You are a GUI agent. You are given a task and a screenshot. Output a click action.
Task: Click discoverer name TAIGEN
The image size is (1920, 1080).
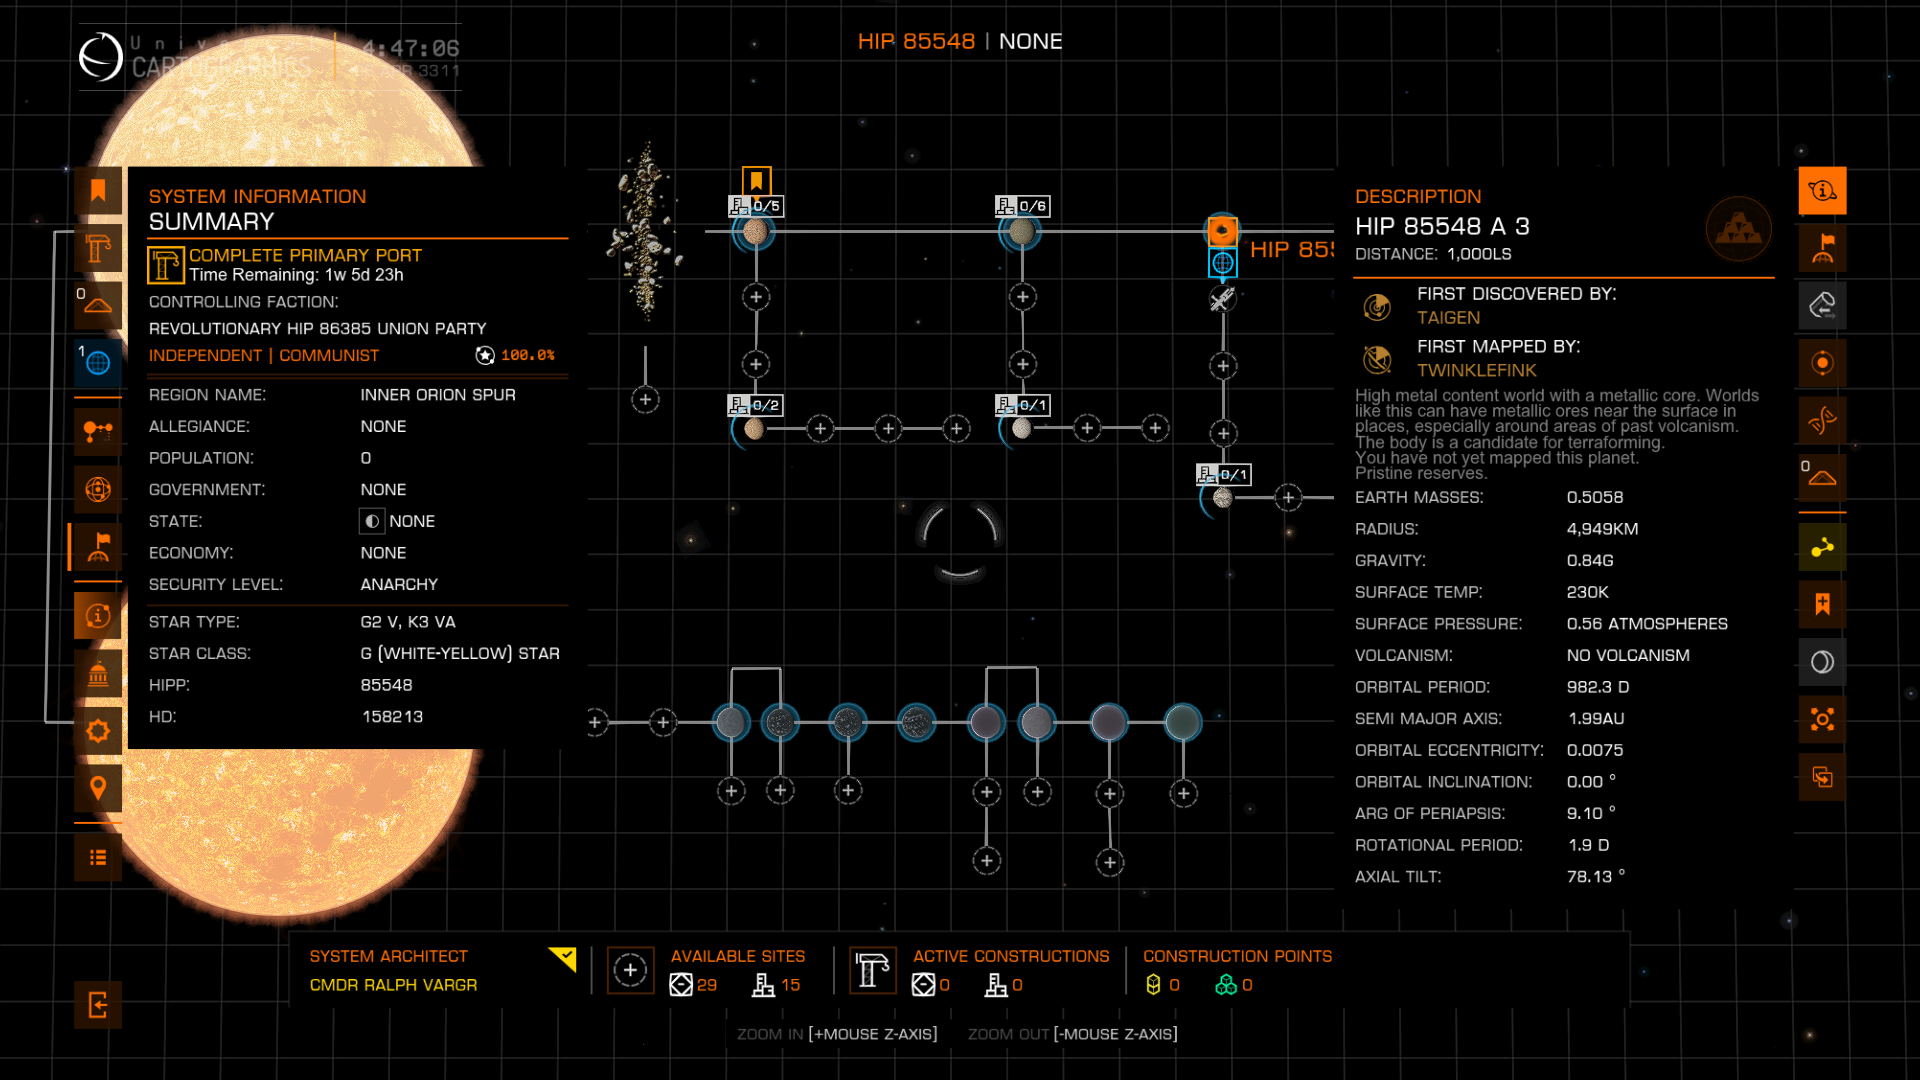tap(1448, 318)
